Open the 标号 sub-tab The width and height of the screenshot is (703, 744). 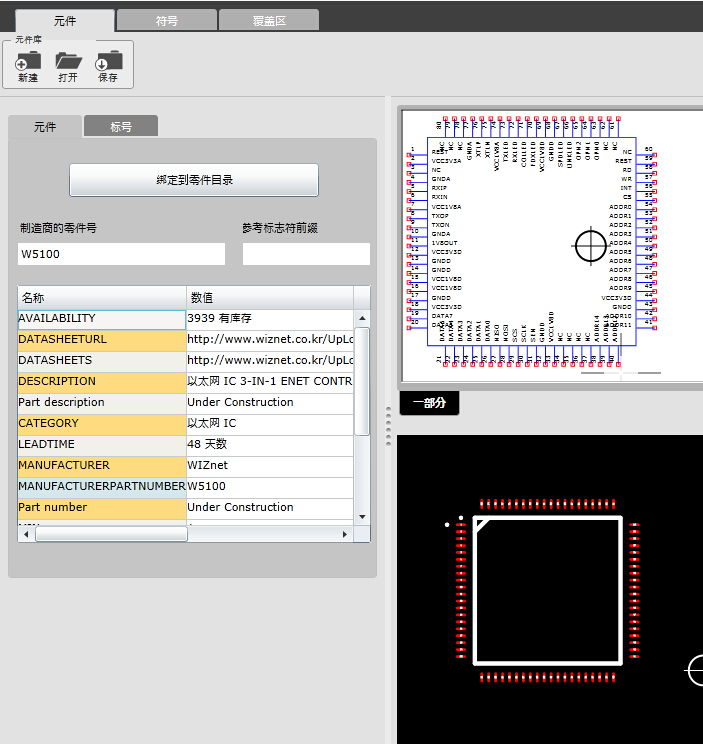coord(121,126)
